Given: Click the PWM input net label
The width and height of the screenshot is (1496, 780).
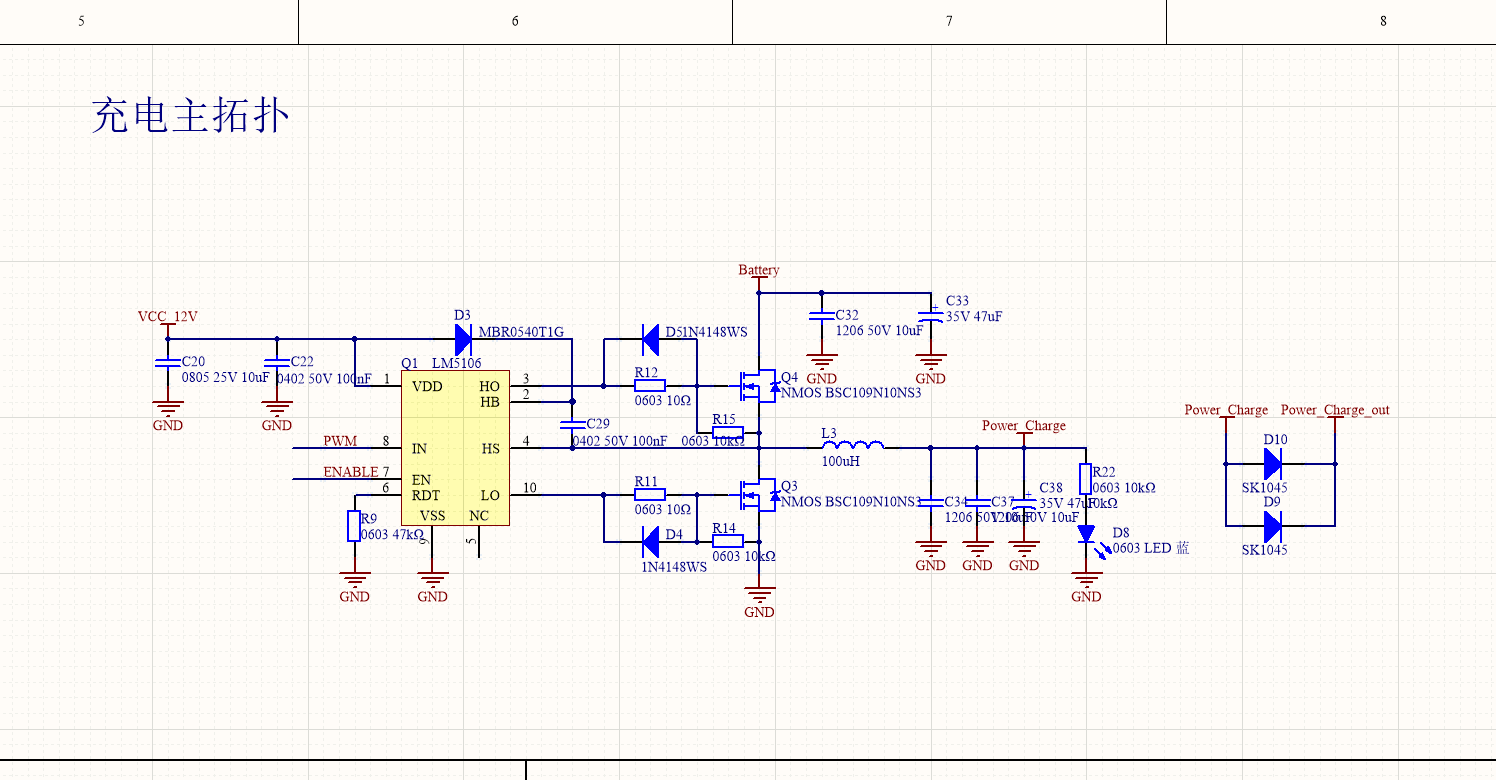Looking at the screenshot, I should tap(340, 441).
